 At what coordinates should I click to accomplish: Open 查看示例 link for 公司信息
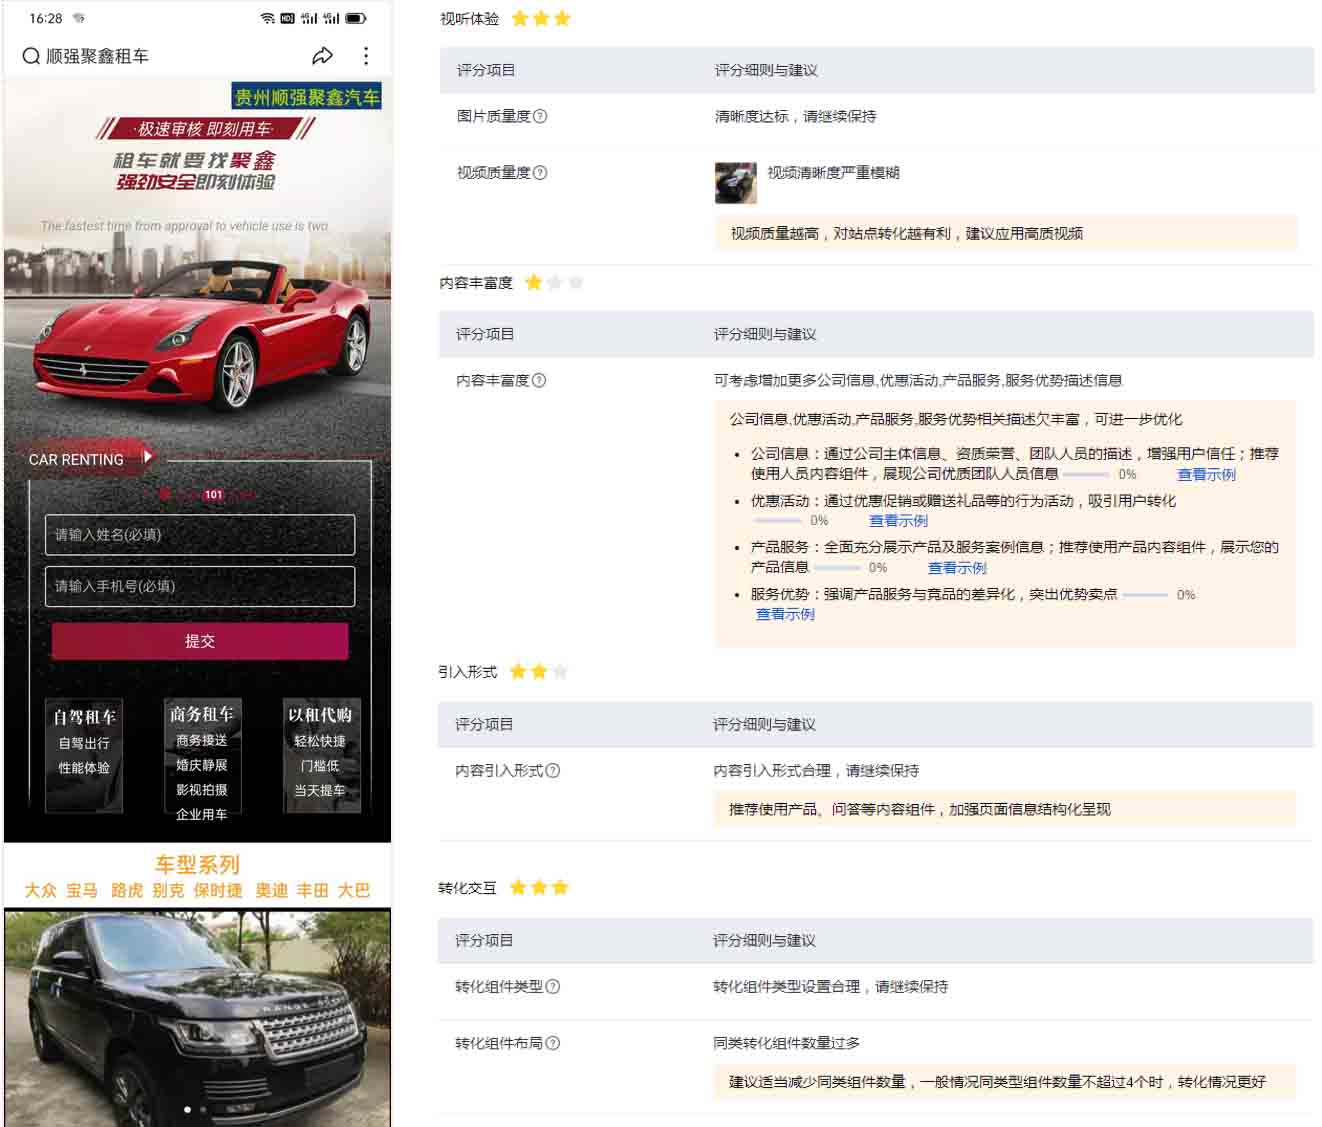pos(1206,475)
